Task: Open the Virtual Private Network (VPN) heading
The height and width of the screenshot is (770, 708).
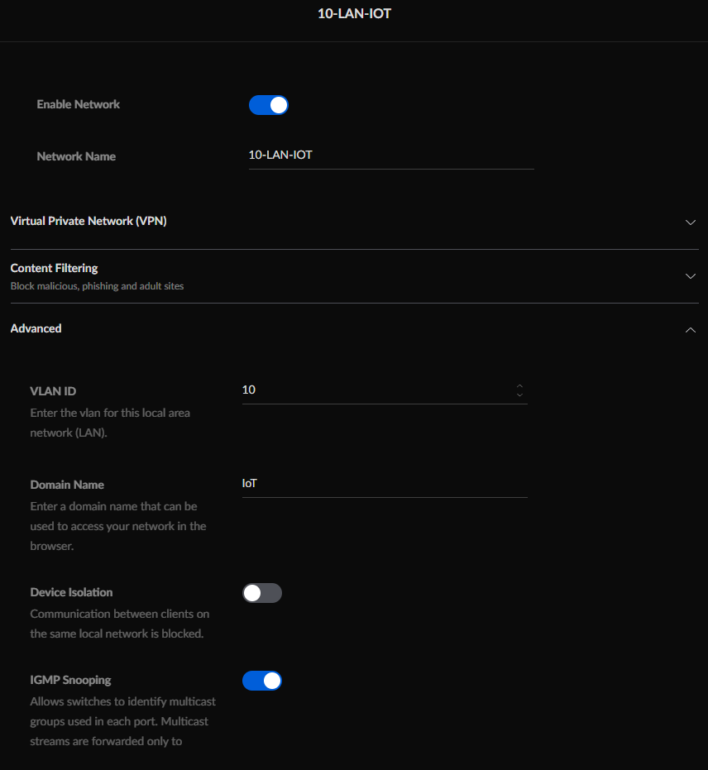Action: (x=88, y=221)
